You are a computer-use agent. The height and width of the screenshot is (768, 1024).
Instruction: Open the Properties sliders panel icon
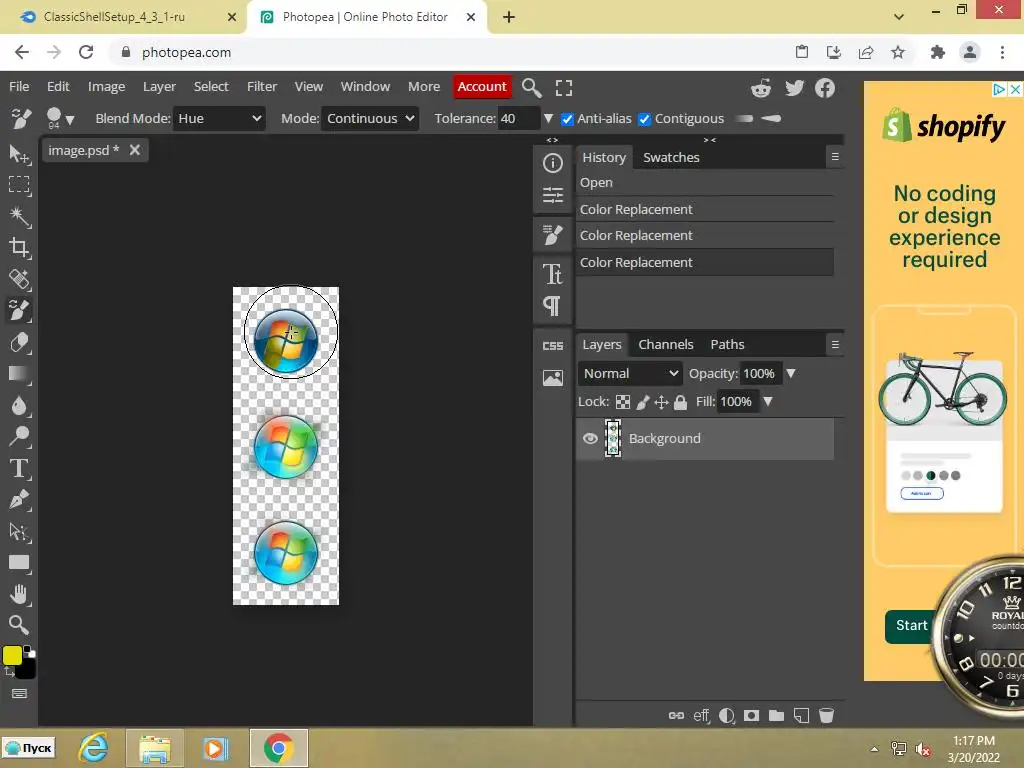(x=552, y=195)
